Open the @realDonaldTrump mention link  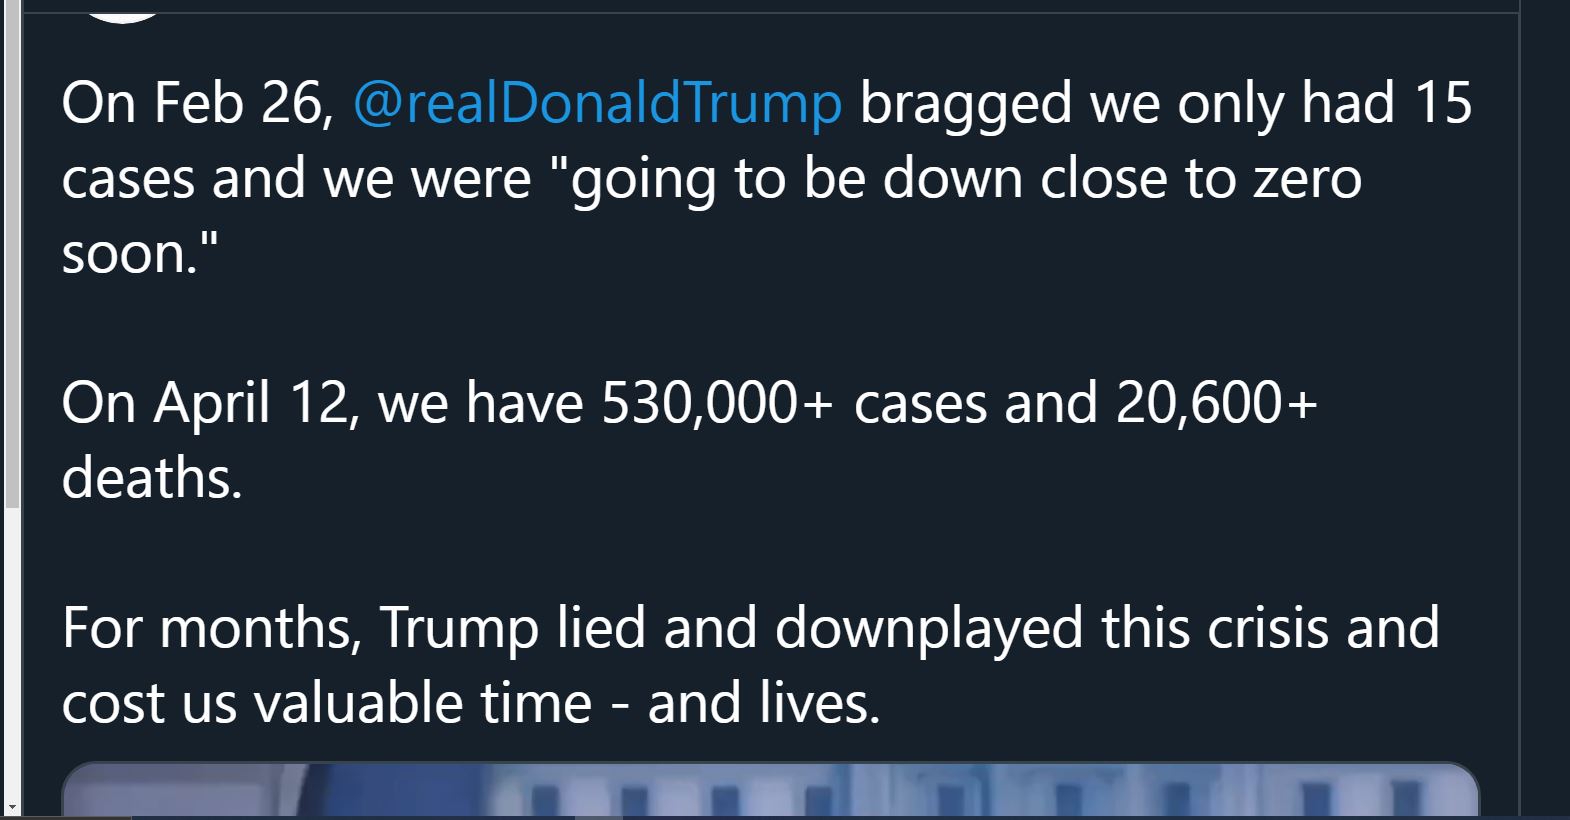point(597,104)
